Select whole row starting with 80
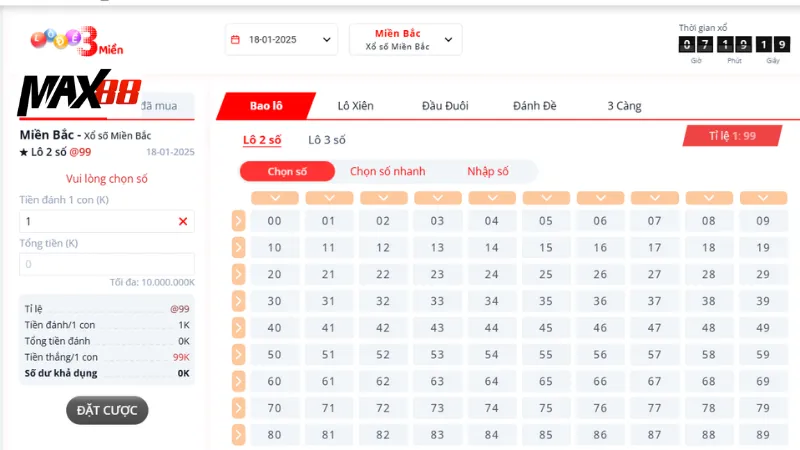 [x=238, y=435]
